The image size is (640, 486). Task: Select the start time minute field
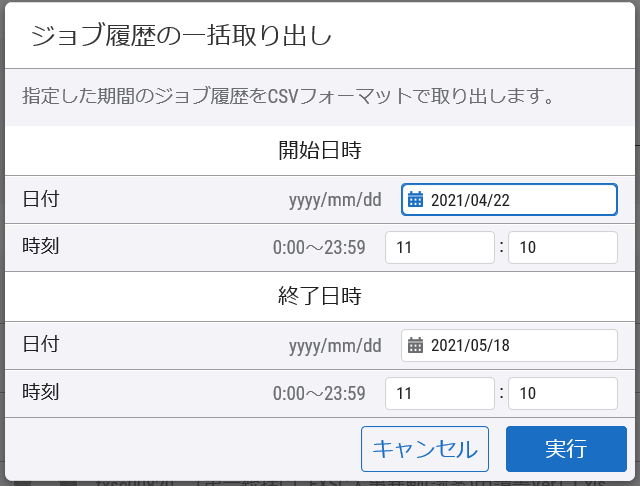coord(562,247)
